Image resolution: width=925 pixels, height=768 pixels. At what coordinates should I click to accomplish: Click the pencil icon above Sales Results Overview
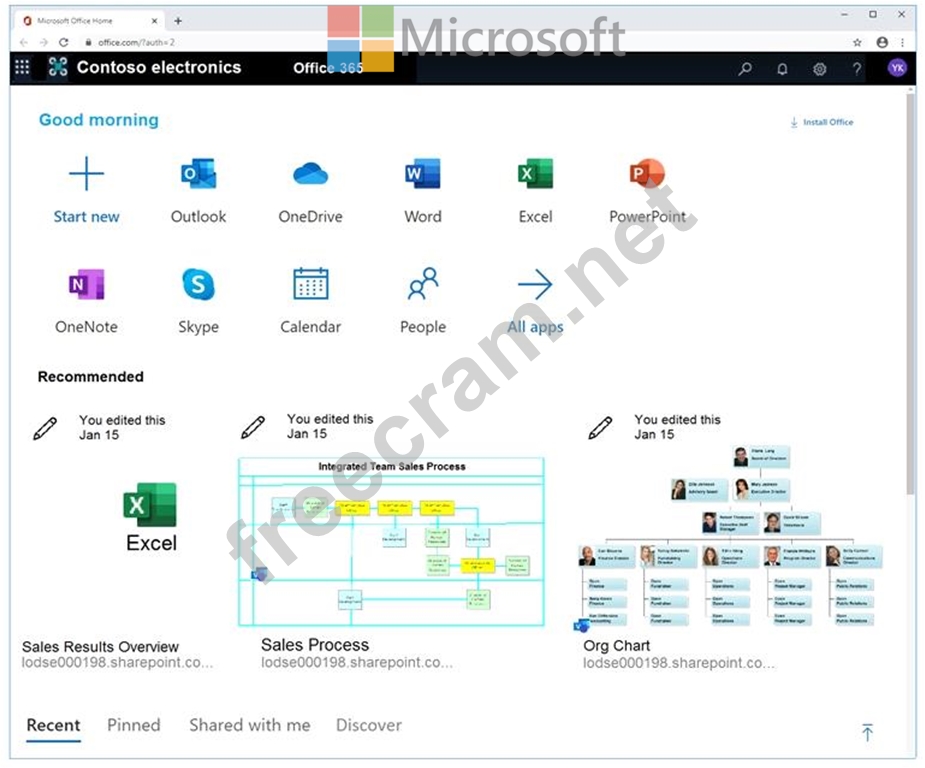coord(45,428)
